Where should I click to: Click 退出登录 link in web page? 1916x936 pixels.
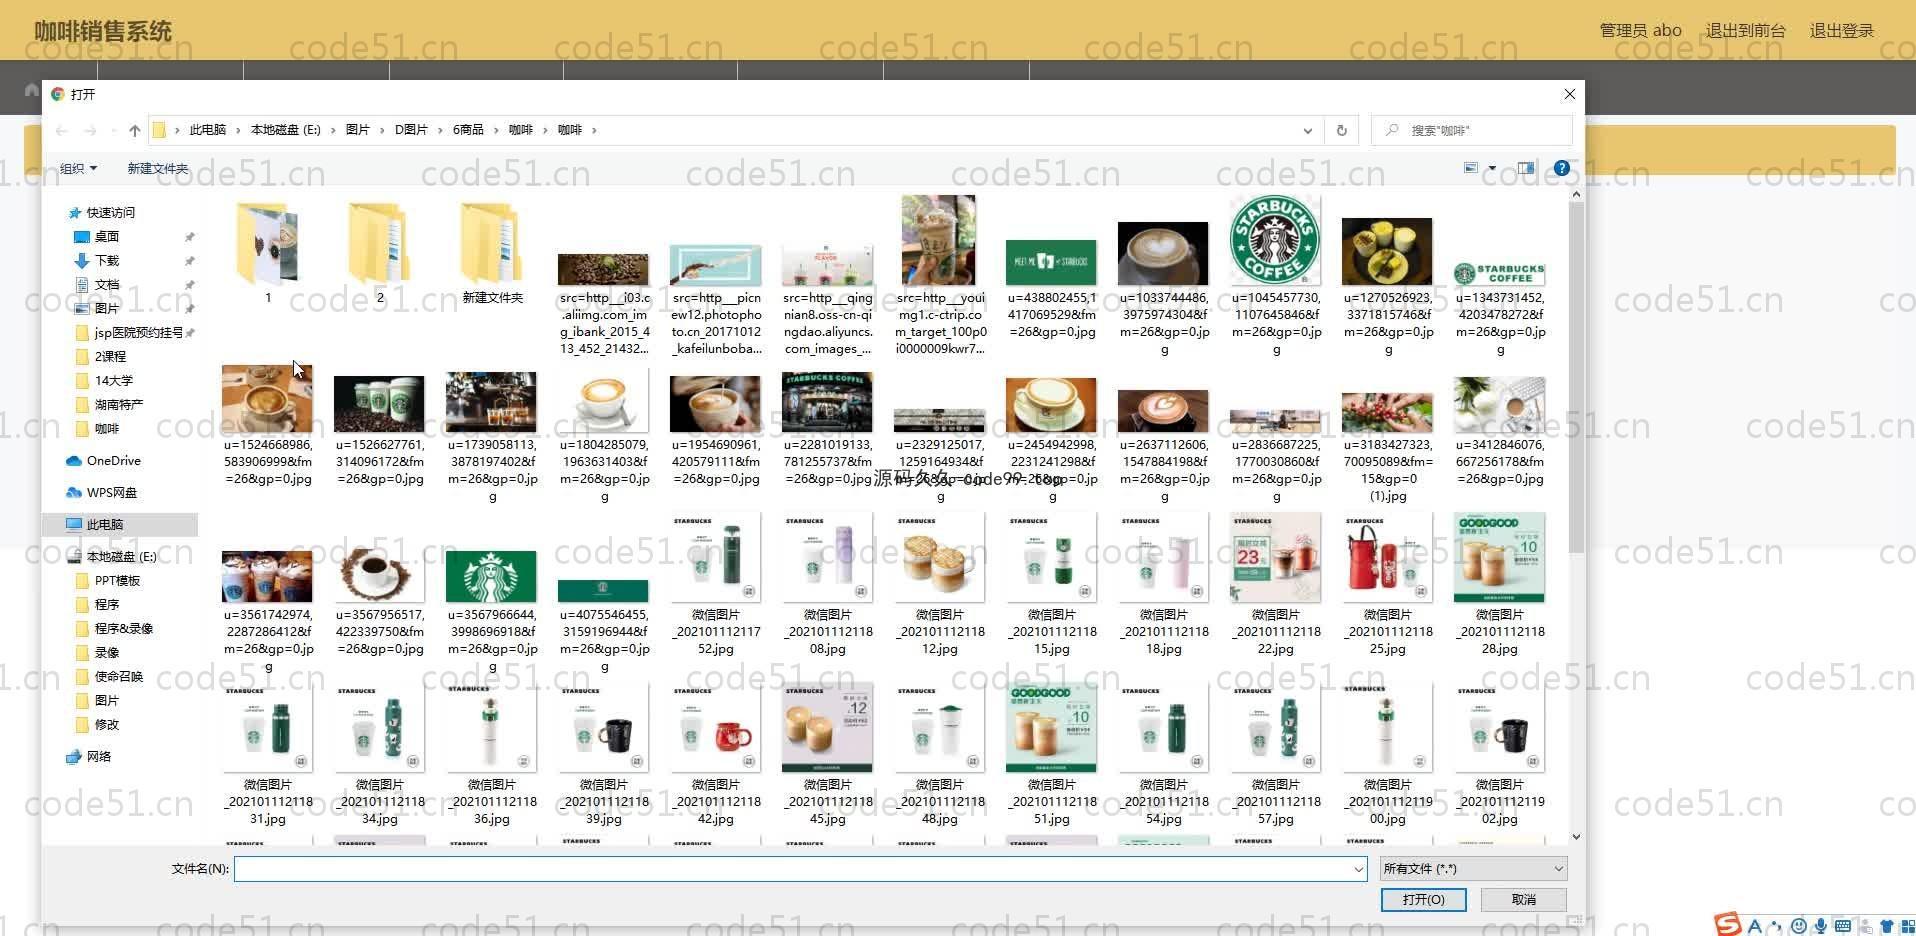1841,31
